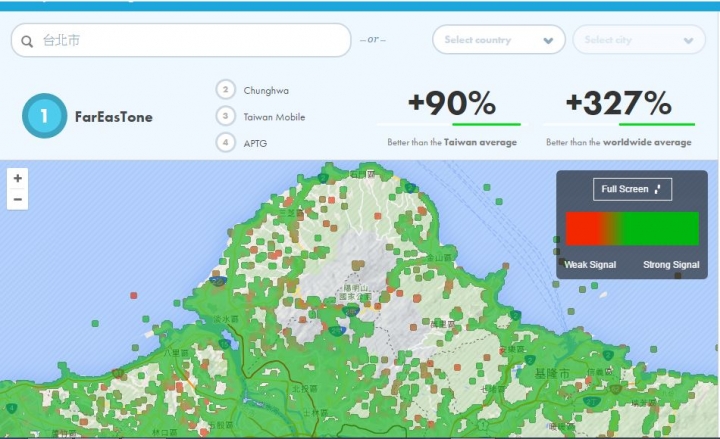Click the Strong Signal legend label
The image size is (720, 439).
click(671, 265)
